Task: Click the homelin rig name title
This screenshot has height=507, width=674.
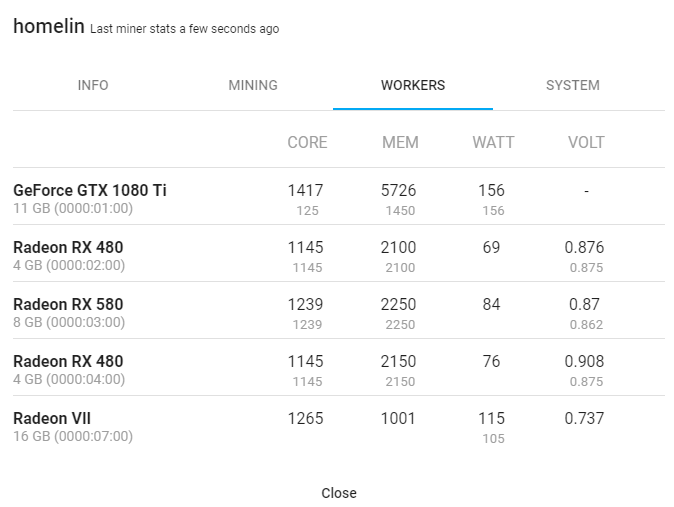Action: click(x=49, y=26)
